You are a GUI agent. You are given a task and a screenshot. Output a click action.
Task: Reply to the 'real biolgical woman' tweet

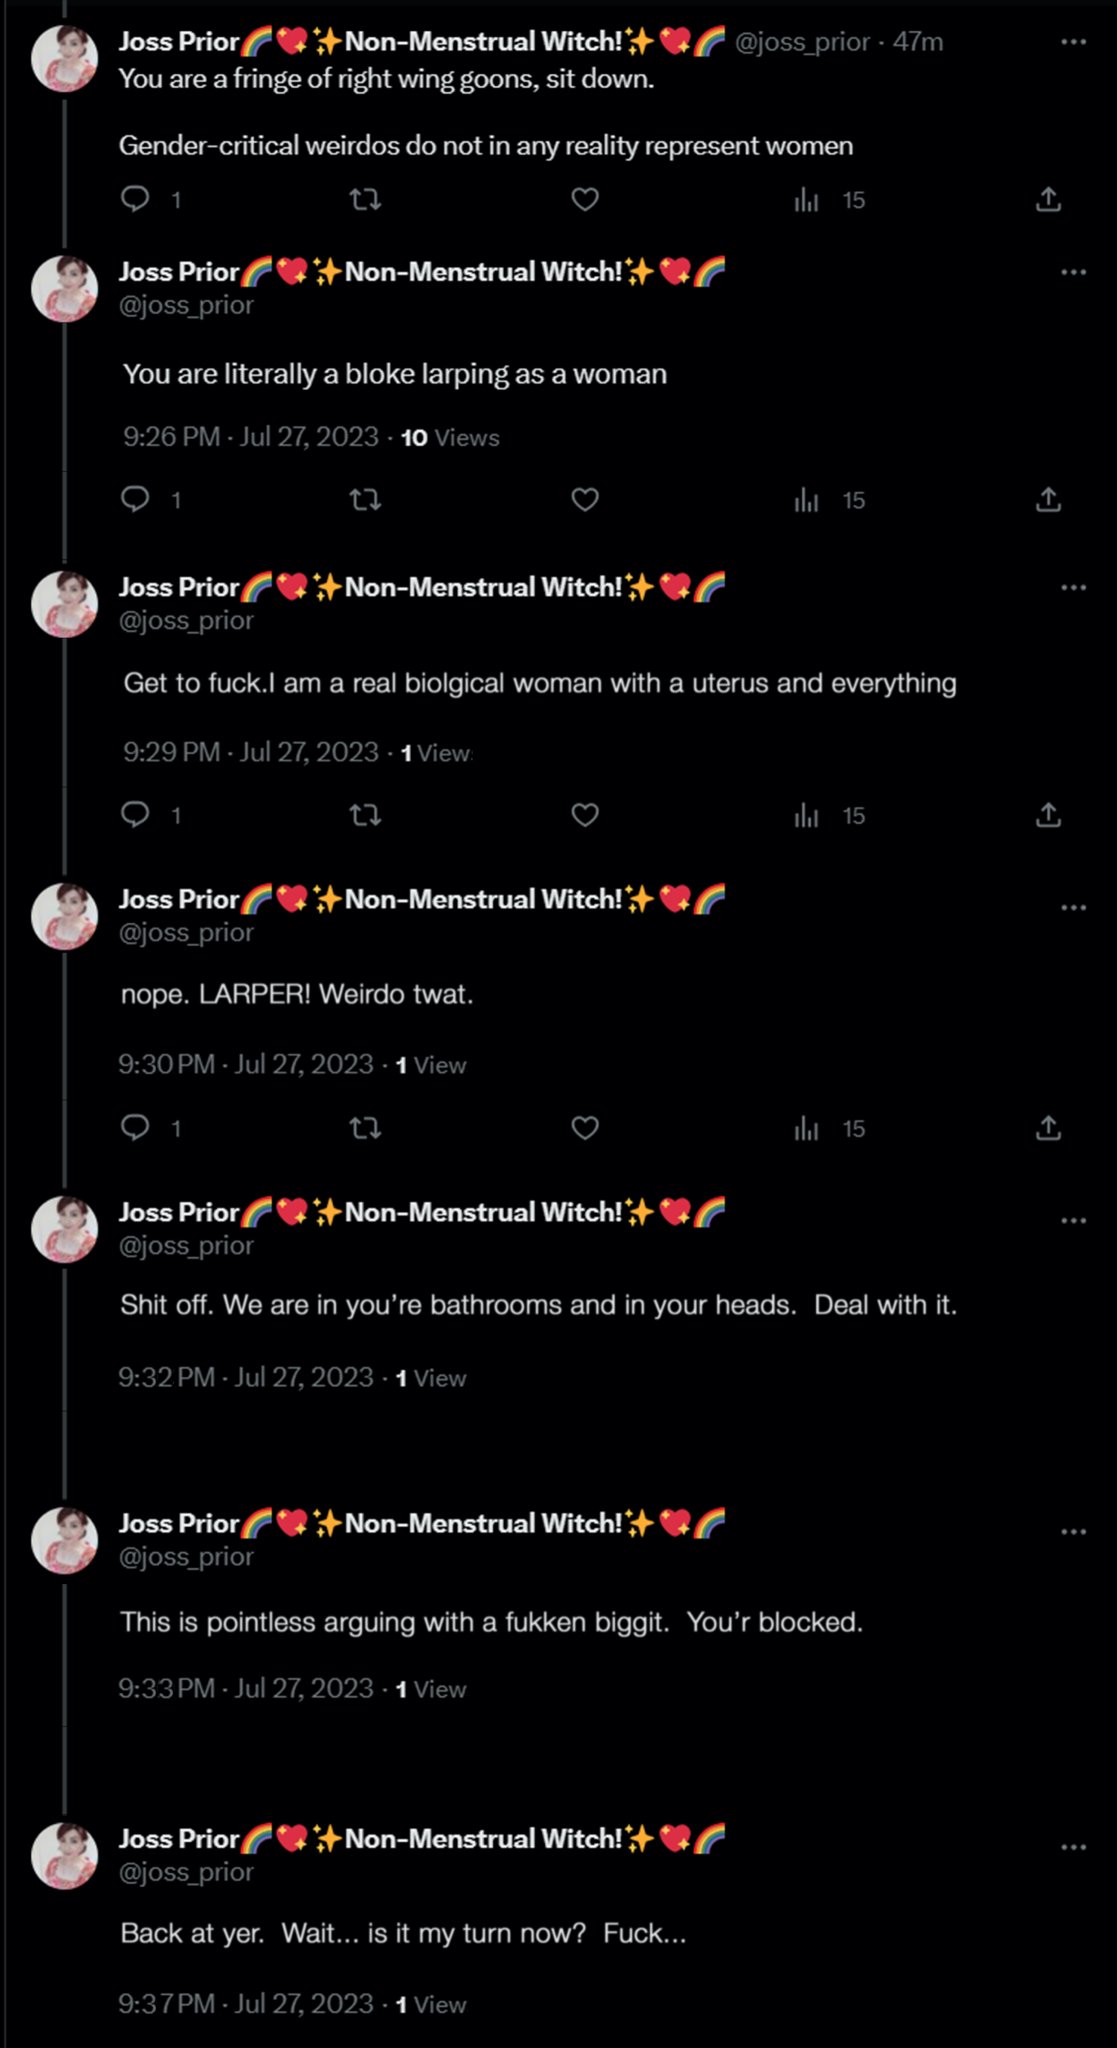pos(135,815)
